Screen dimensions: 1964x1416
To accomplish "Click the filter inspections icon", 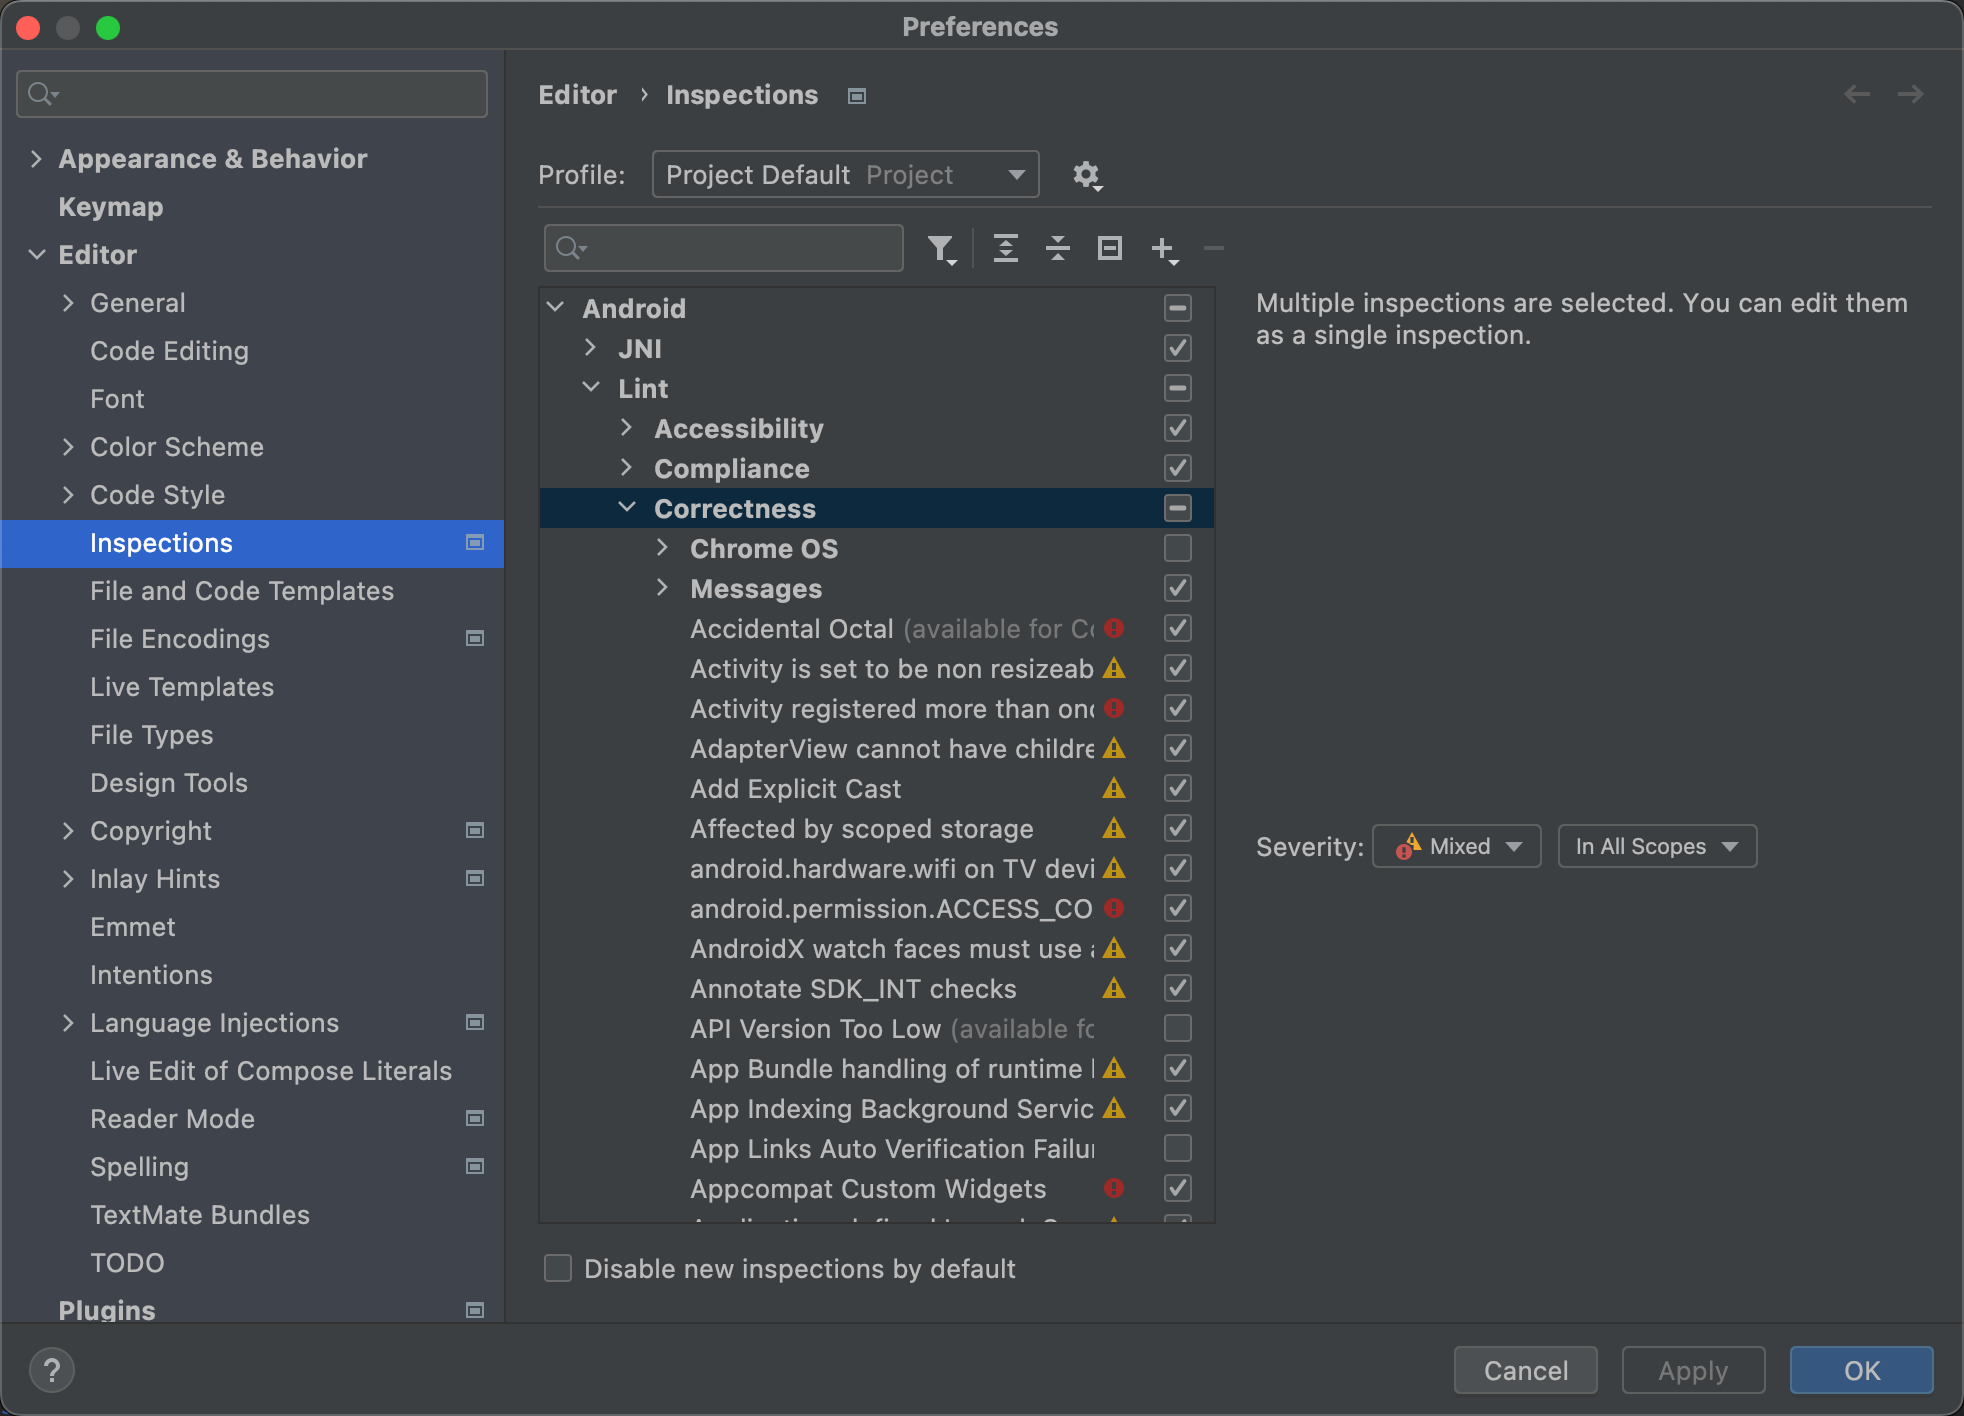I will coord(945,247).
